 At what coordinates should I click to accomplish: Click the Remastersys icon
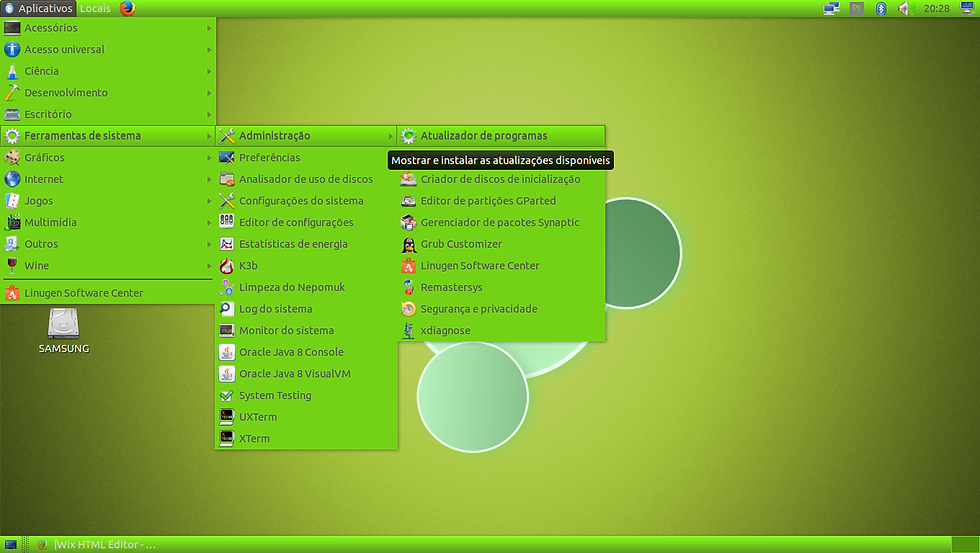click(x=409, y=287)
